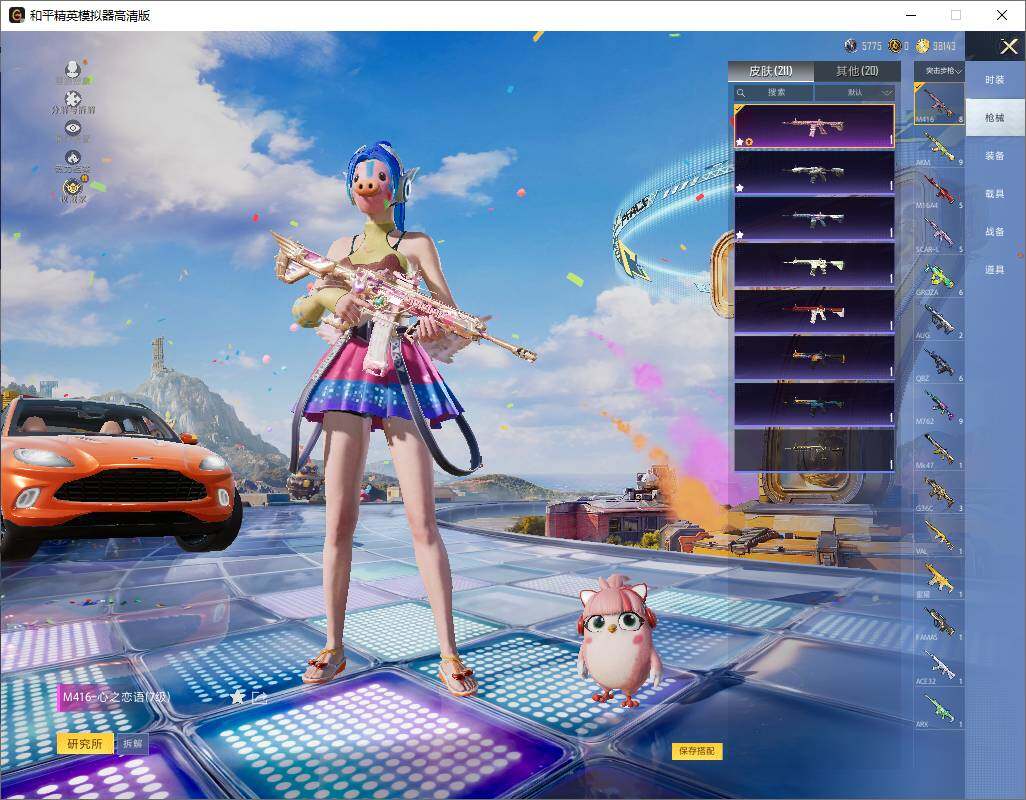Click the emulator app icon in title bar

16,15
